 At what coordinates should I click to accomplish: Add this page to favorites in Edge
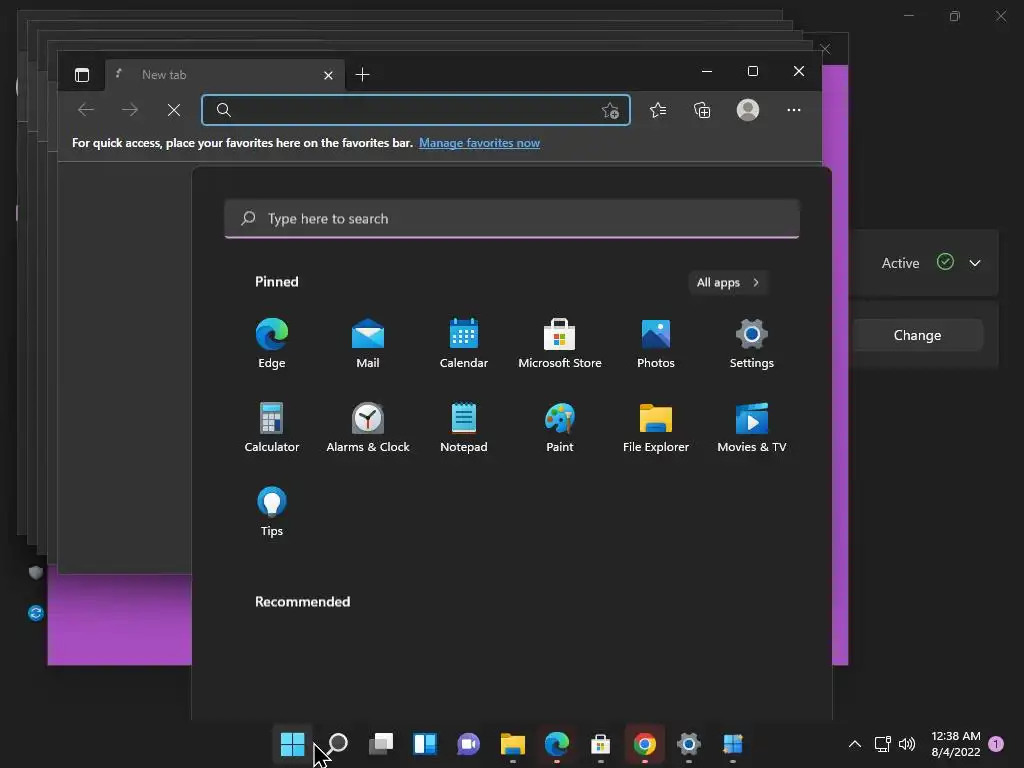[610, 110]
